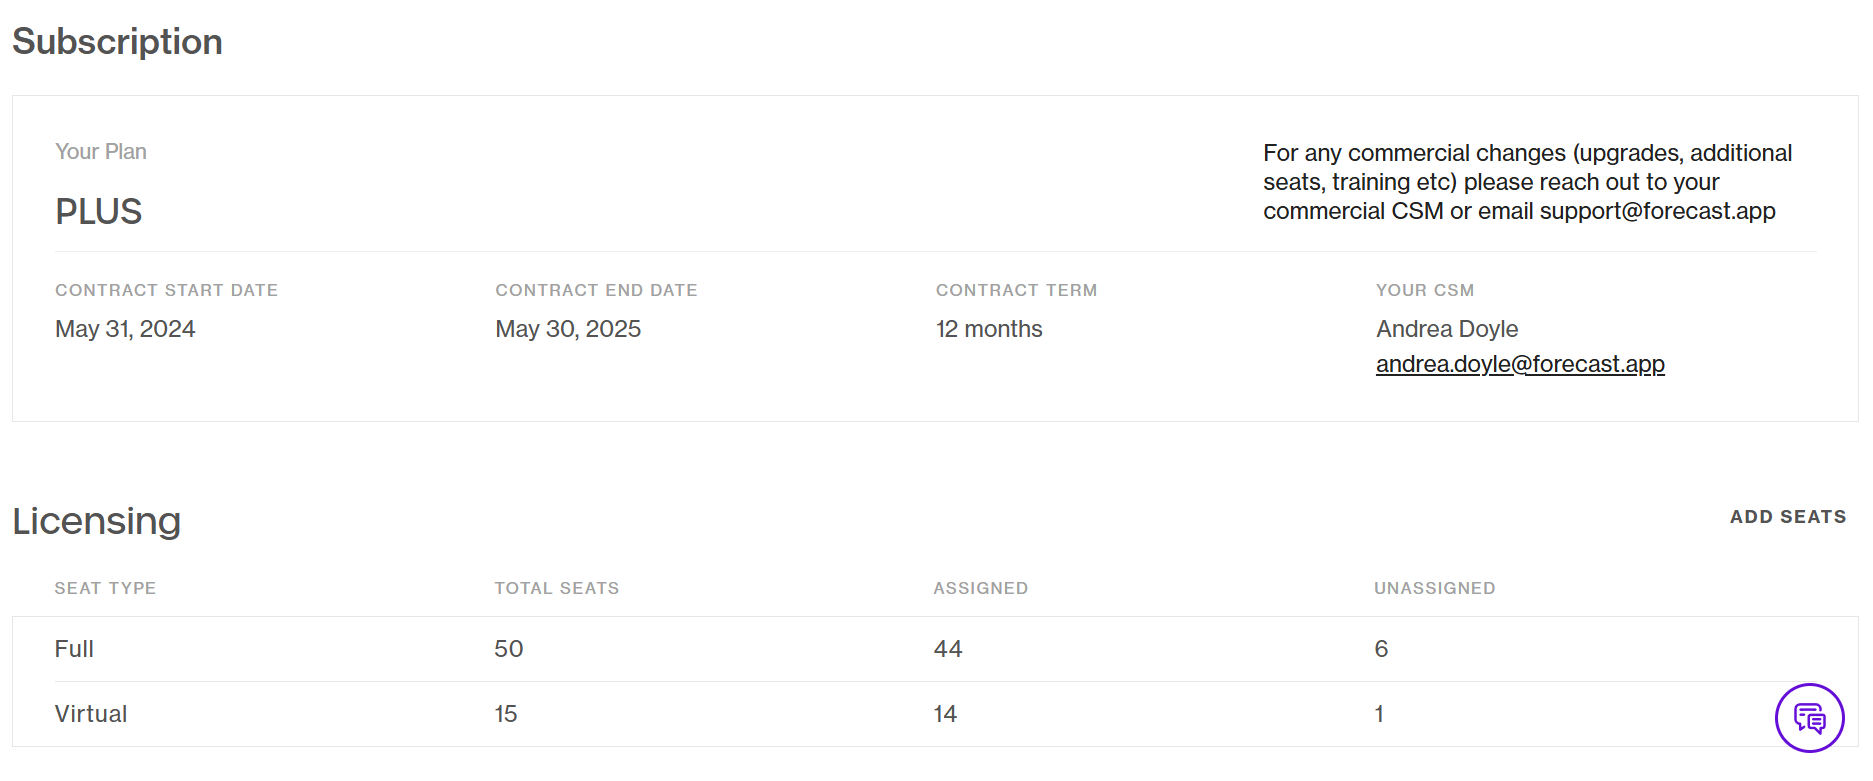Click the ASSIGNED column header
The height and width of the screenshot is (781, 1873).
click(x=980, y=588)
